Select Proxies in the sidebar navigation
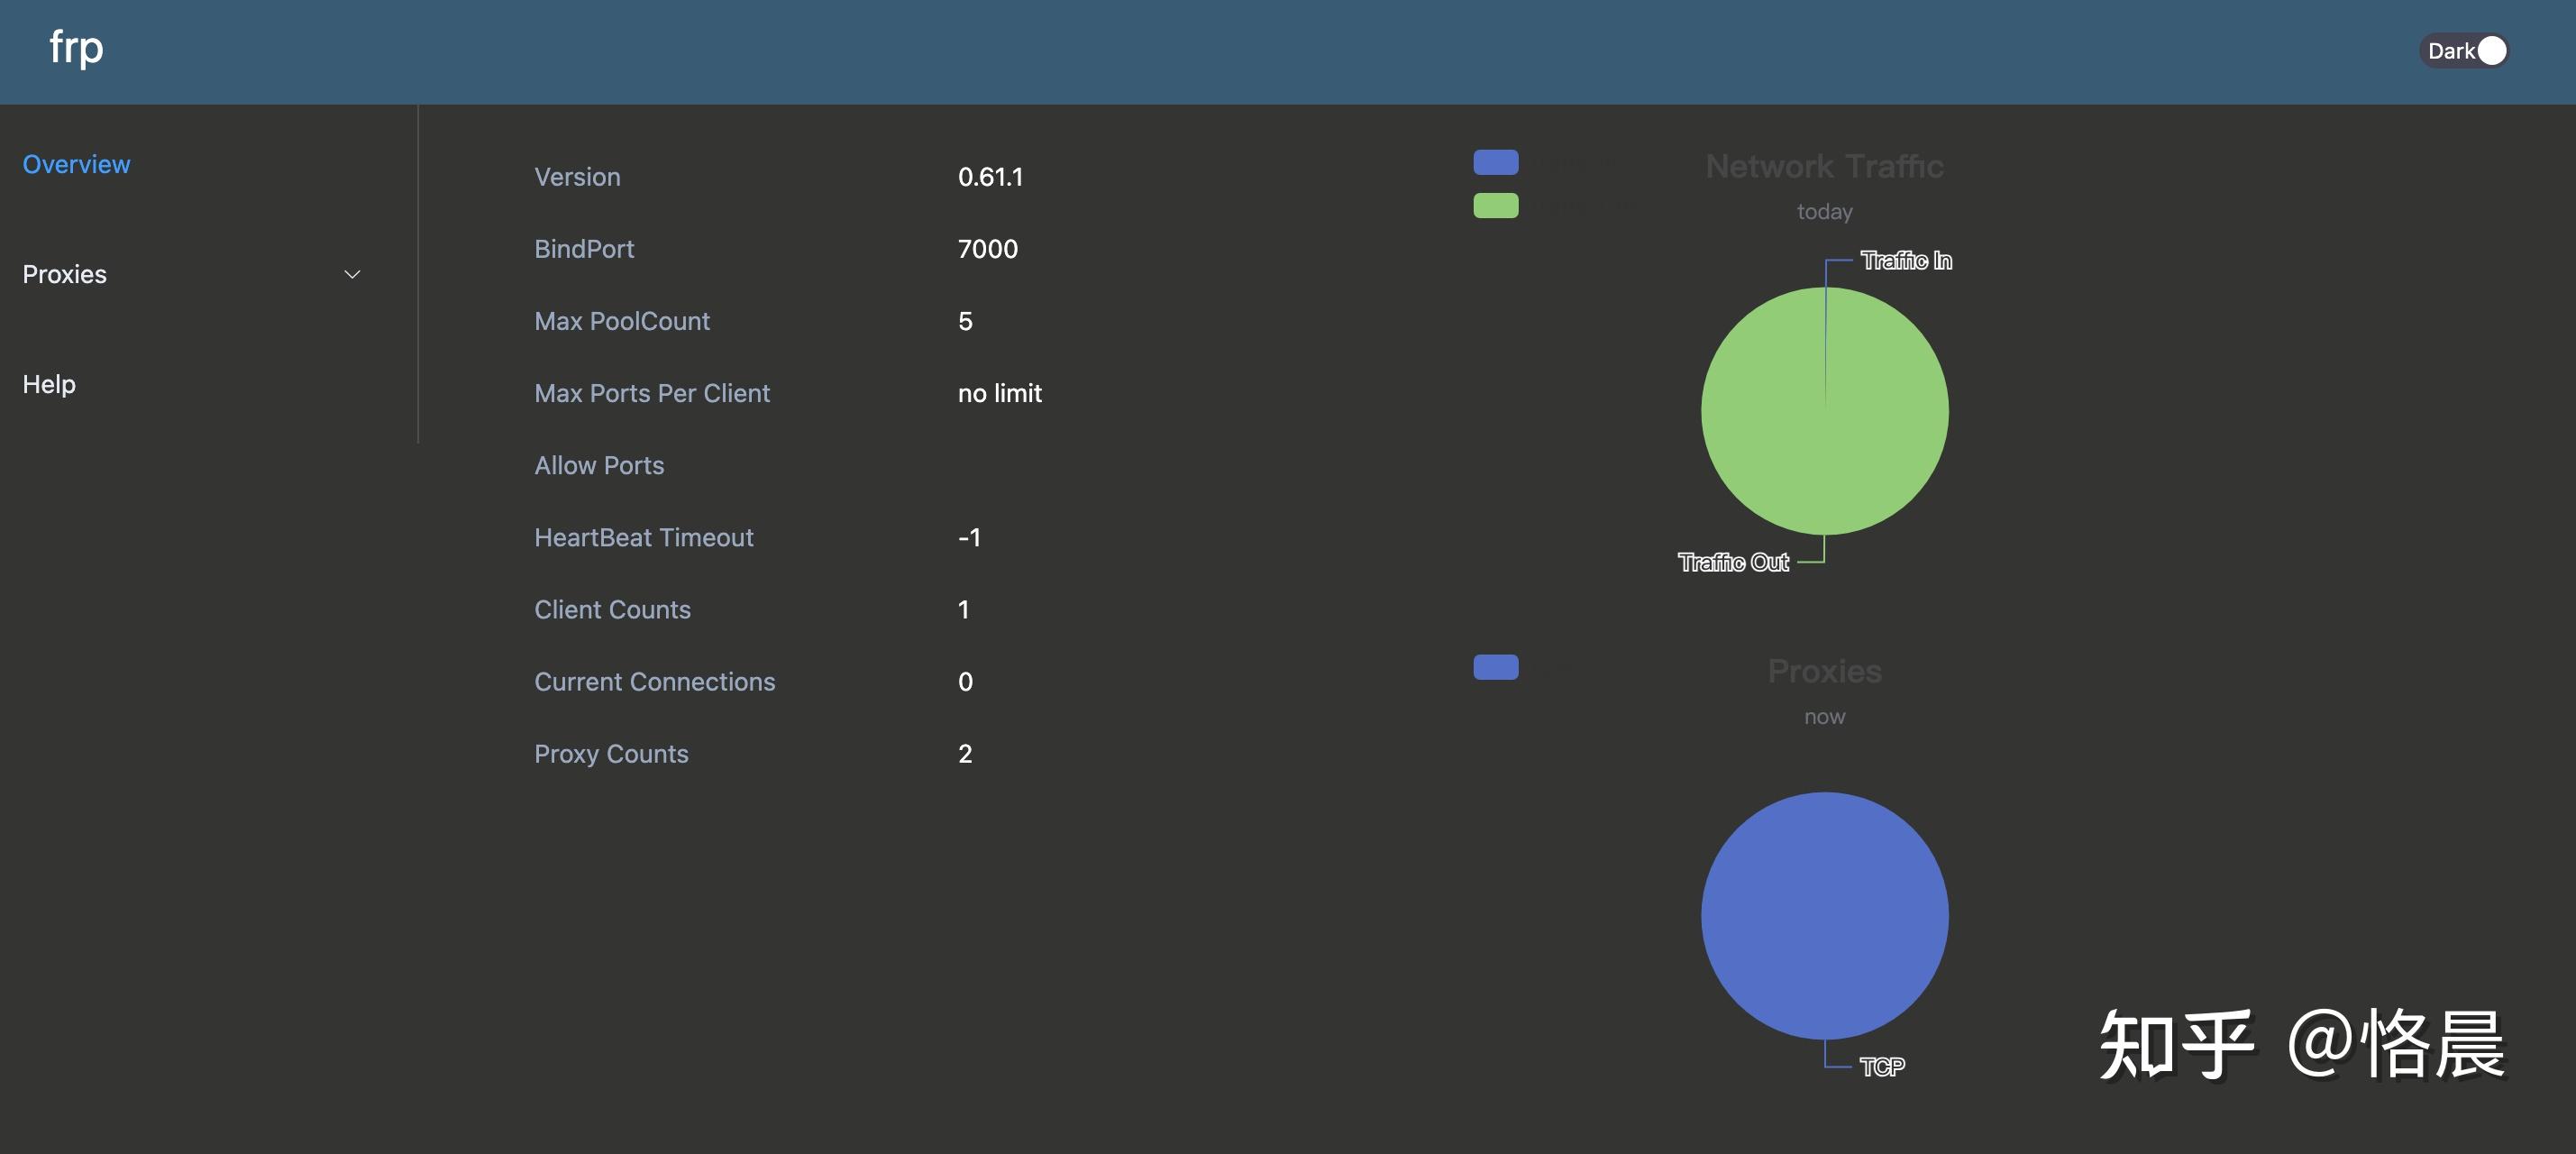The height and width of the screenshot is (1154, 2576). (64, 273)
